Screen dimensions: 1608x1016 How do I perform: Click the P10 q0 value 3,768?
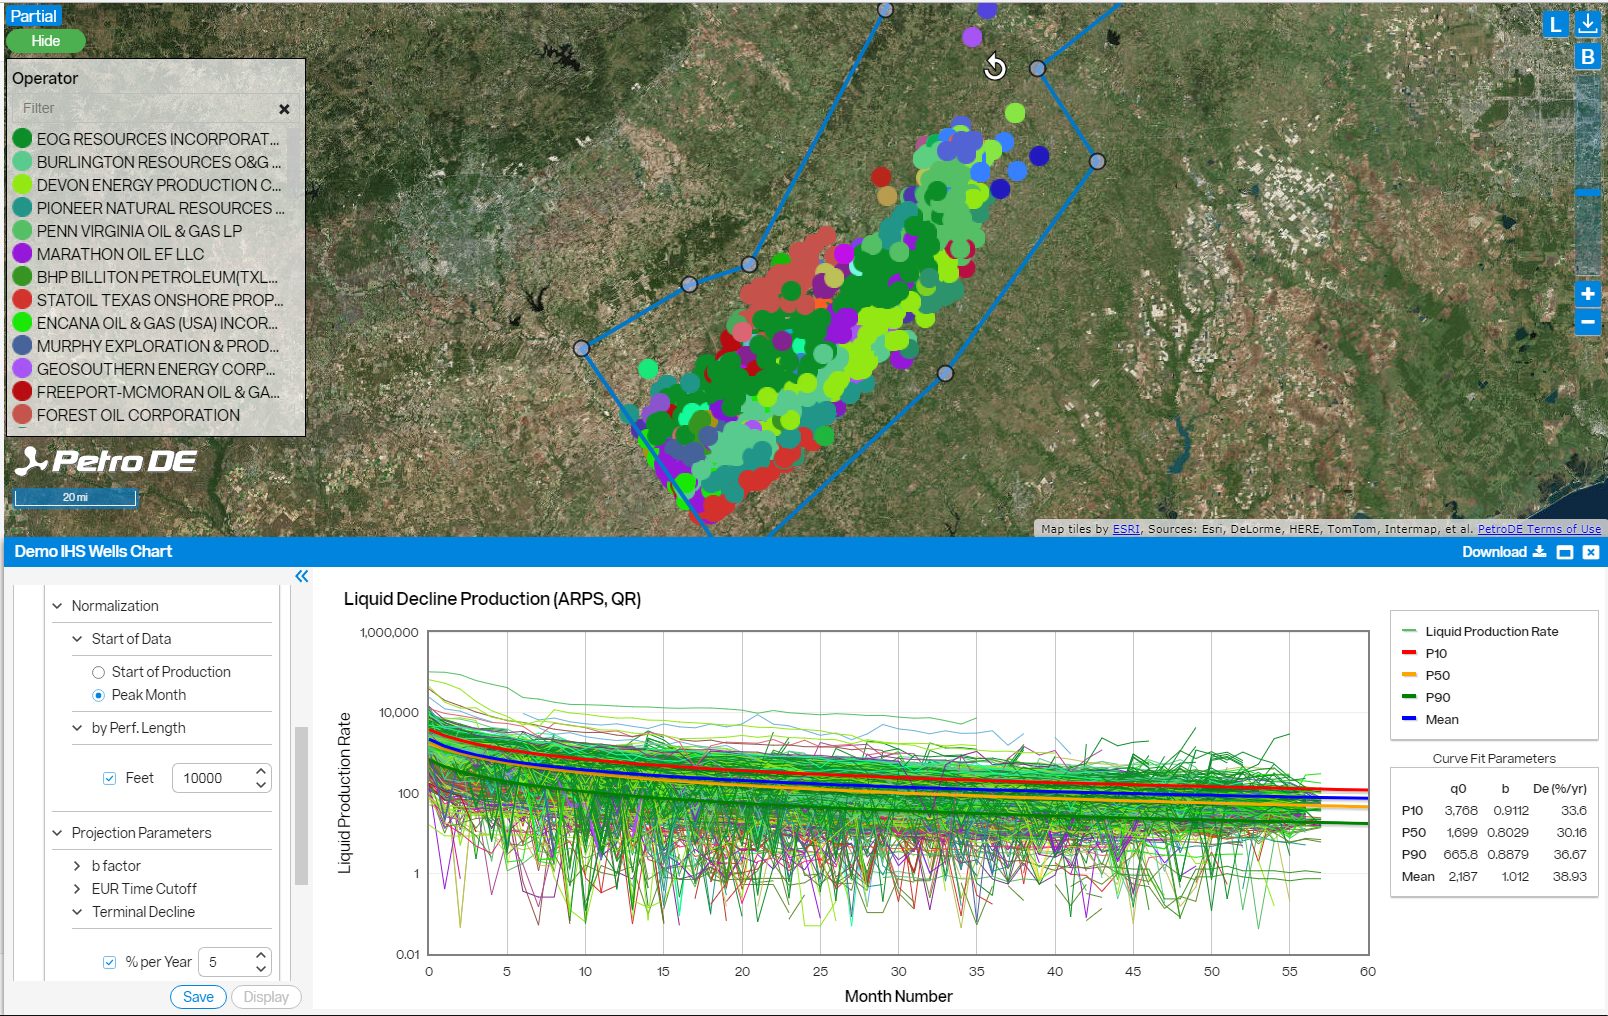pyautogui.click(x=1461, y=811)
